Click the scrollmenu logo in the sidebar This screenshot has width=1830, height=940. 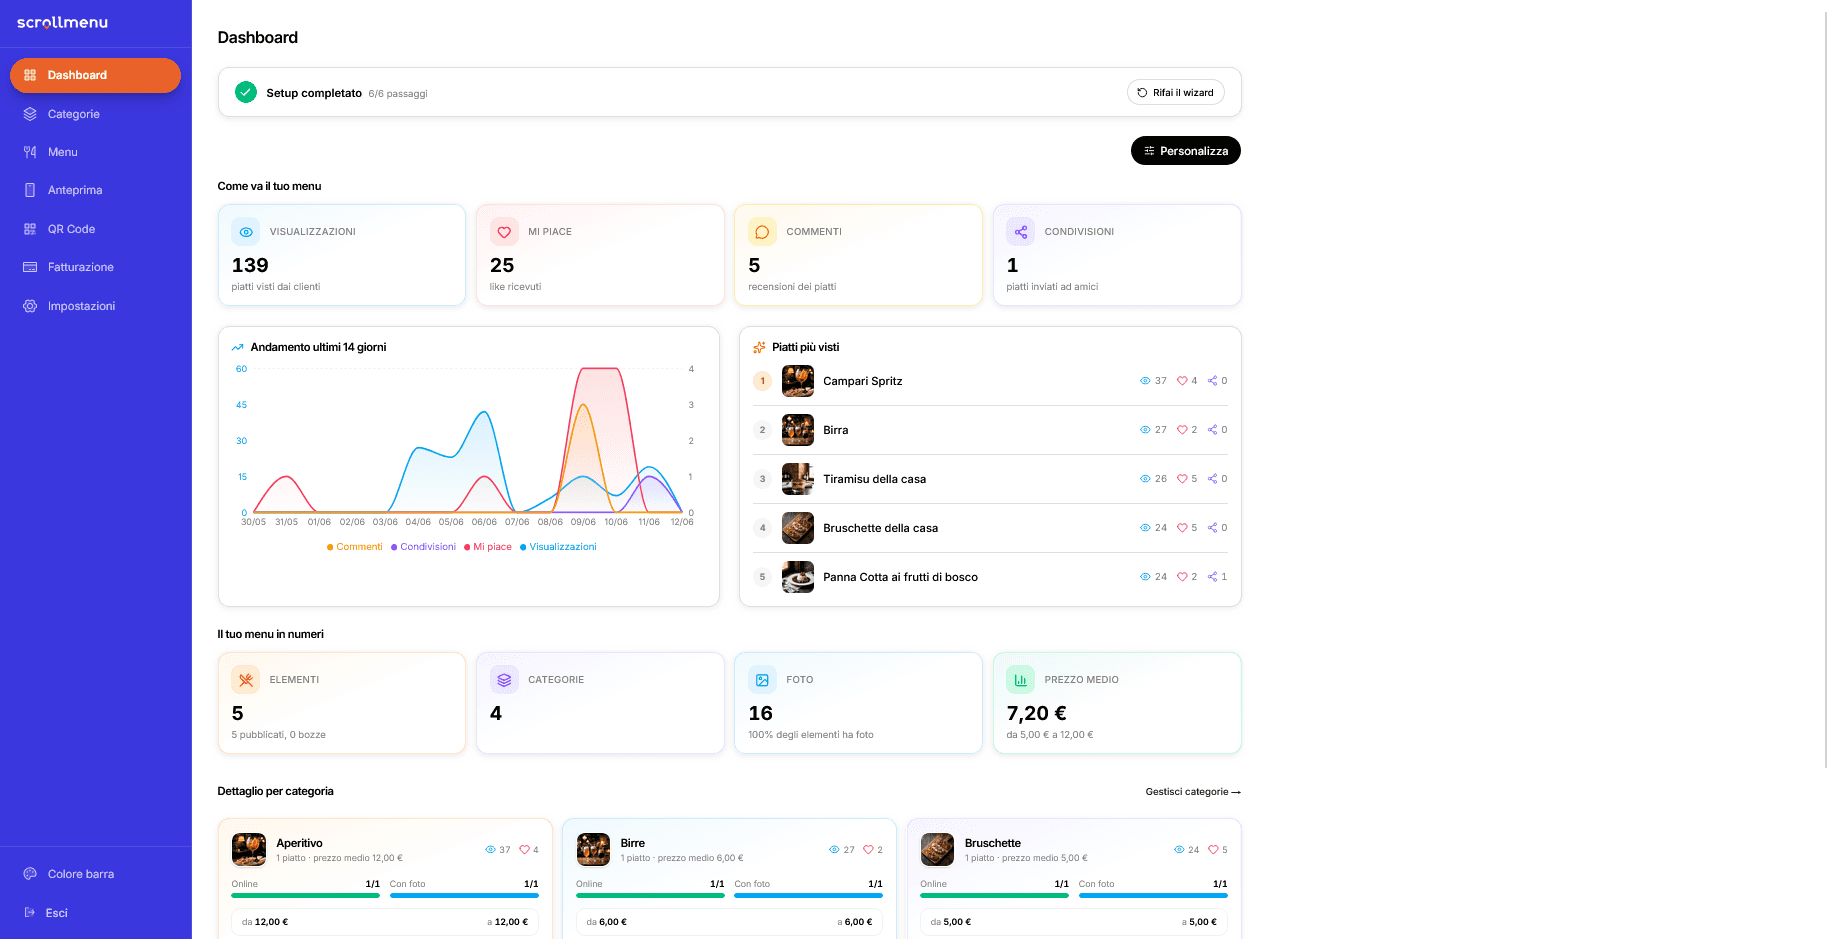coord(62,22)
